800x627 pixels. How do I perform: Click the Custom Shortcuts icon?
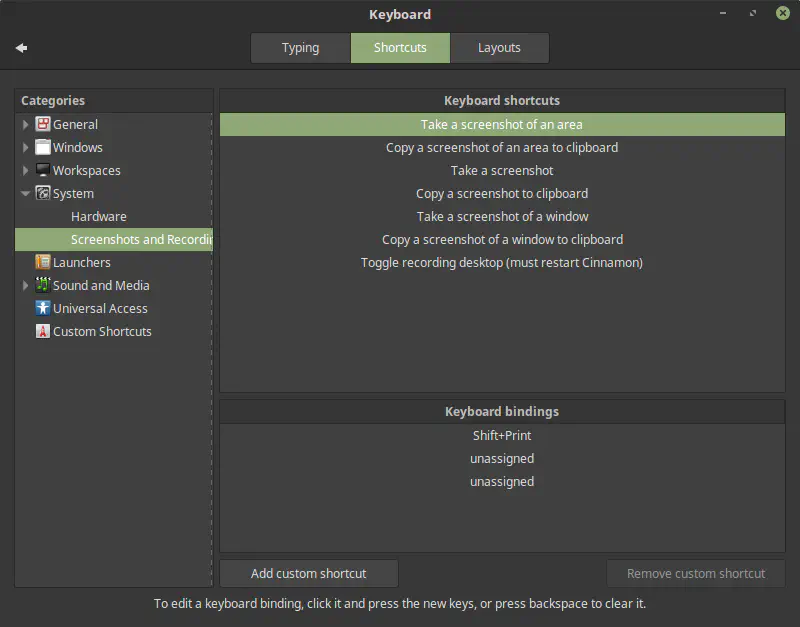[43, 331]
